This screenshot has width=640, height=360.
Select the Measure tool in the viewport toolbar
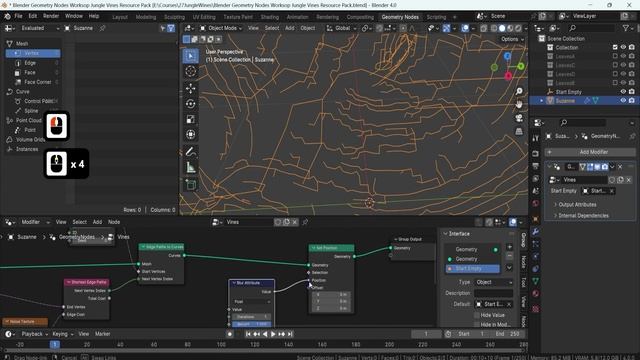190,167
